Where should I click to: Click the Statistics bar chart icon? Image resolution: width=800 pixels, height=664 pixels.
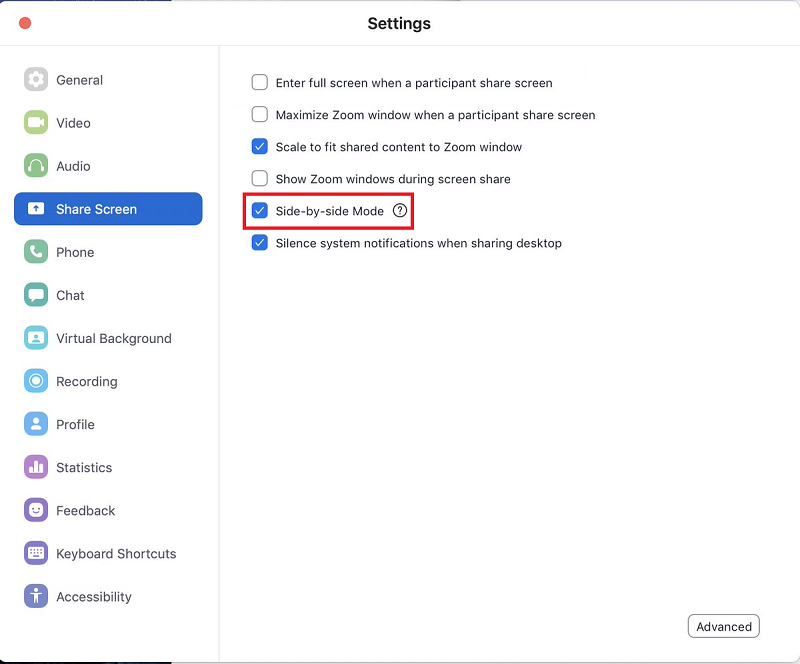(x=36, y=467)
